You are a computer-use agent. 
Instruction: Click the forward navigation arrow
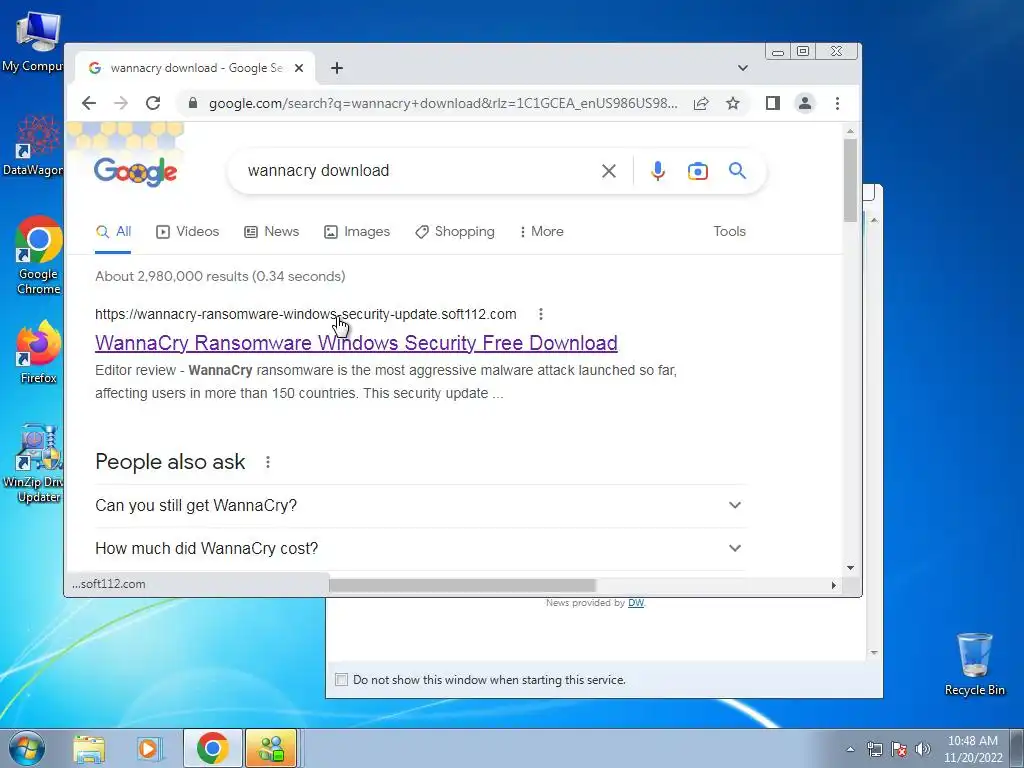click(121, 103)
